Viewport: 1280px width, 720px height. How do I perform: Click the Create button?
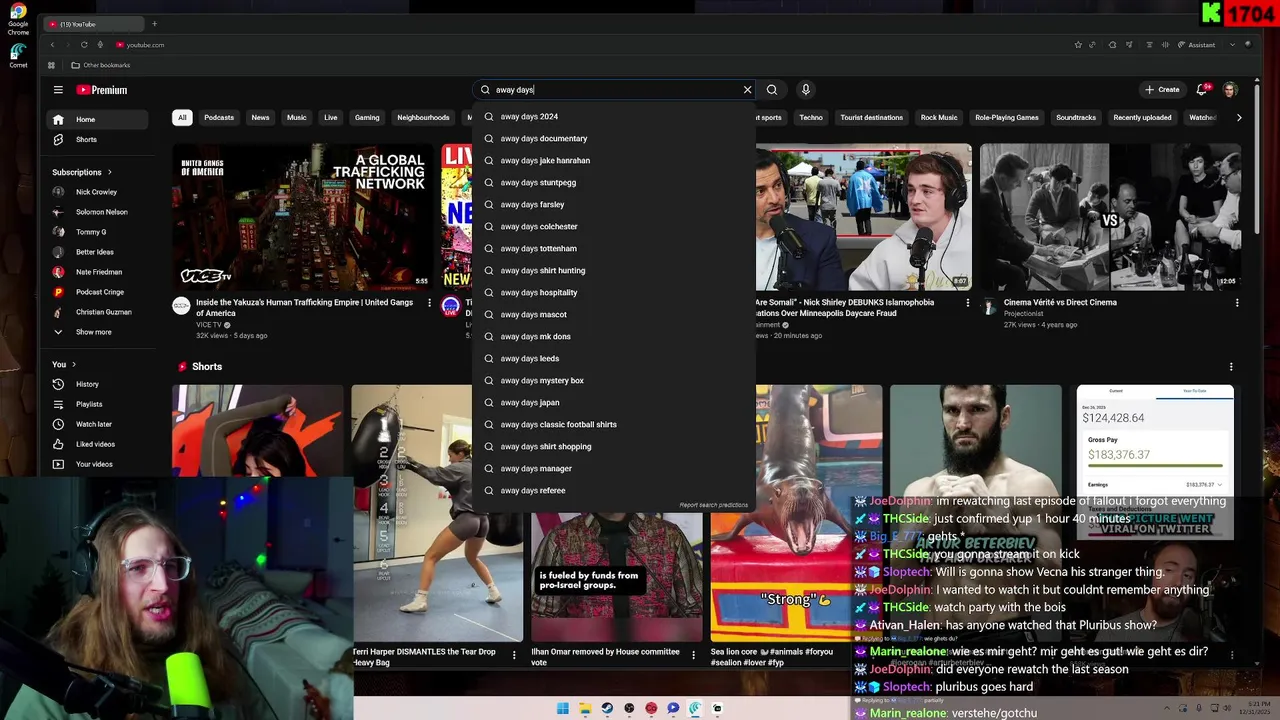[1162, 90]
